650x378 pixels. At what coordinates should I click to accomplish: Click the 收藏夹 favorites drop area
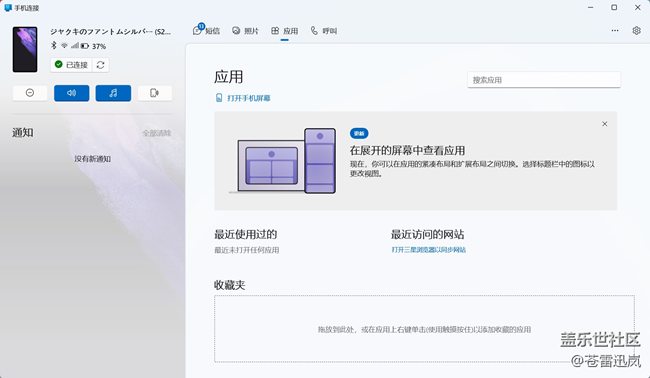(x=424, y=329)
